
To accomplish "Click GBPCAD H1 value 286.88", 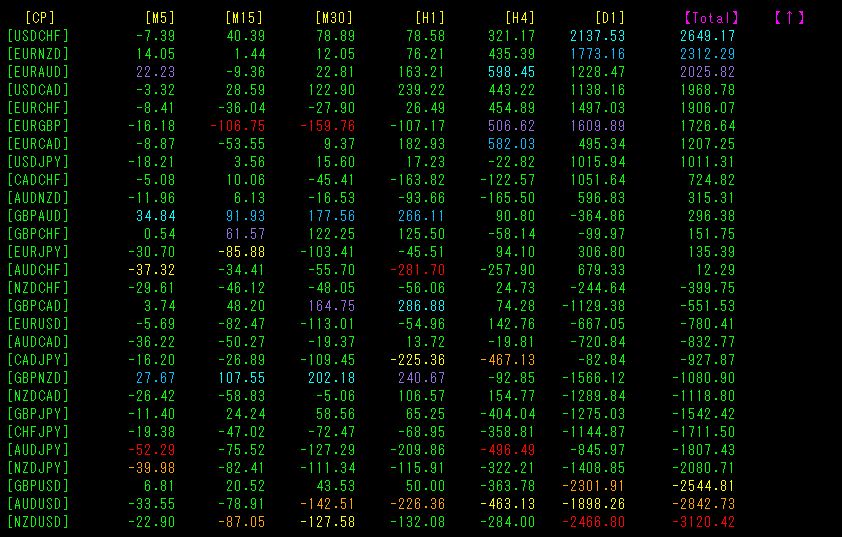I will [x=422, y=306].
